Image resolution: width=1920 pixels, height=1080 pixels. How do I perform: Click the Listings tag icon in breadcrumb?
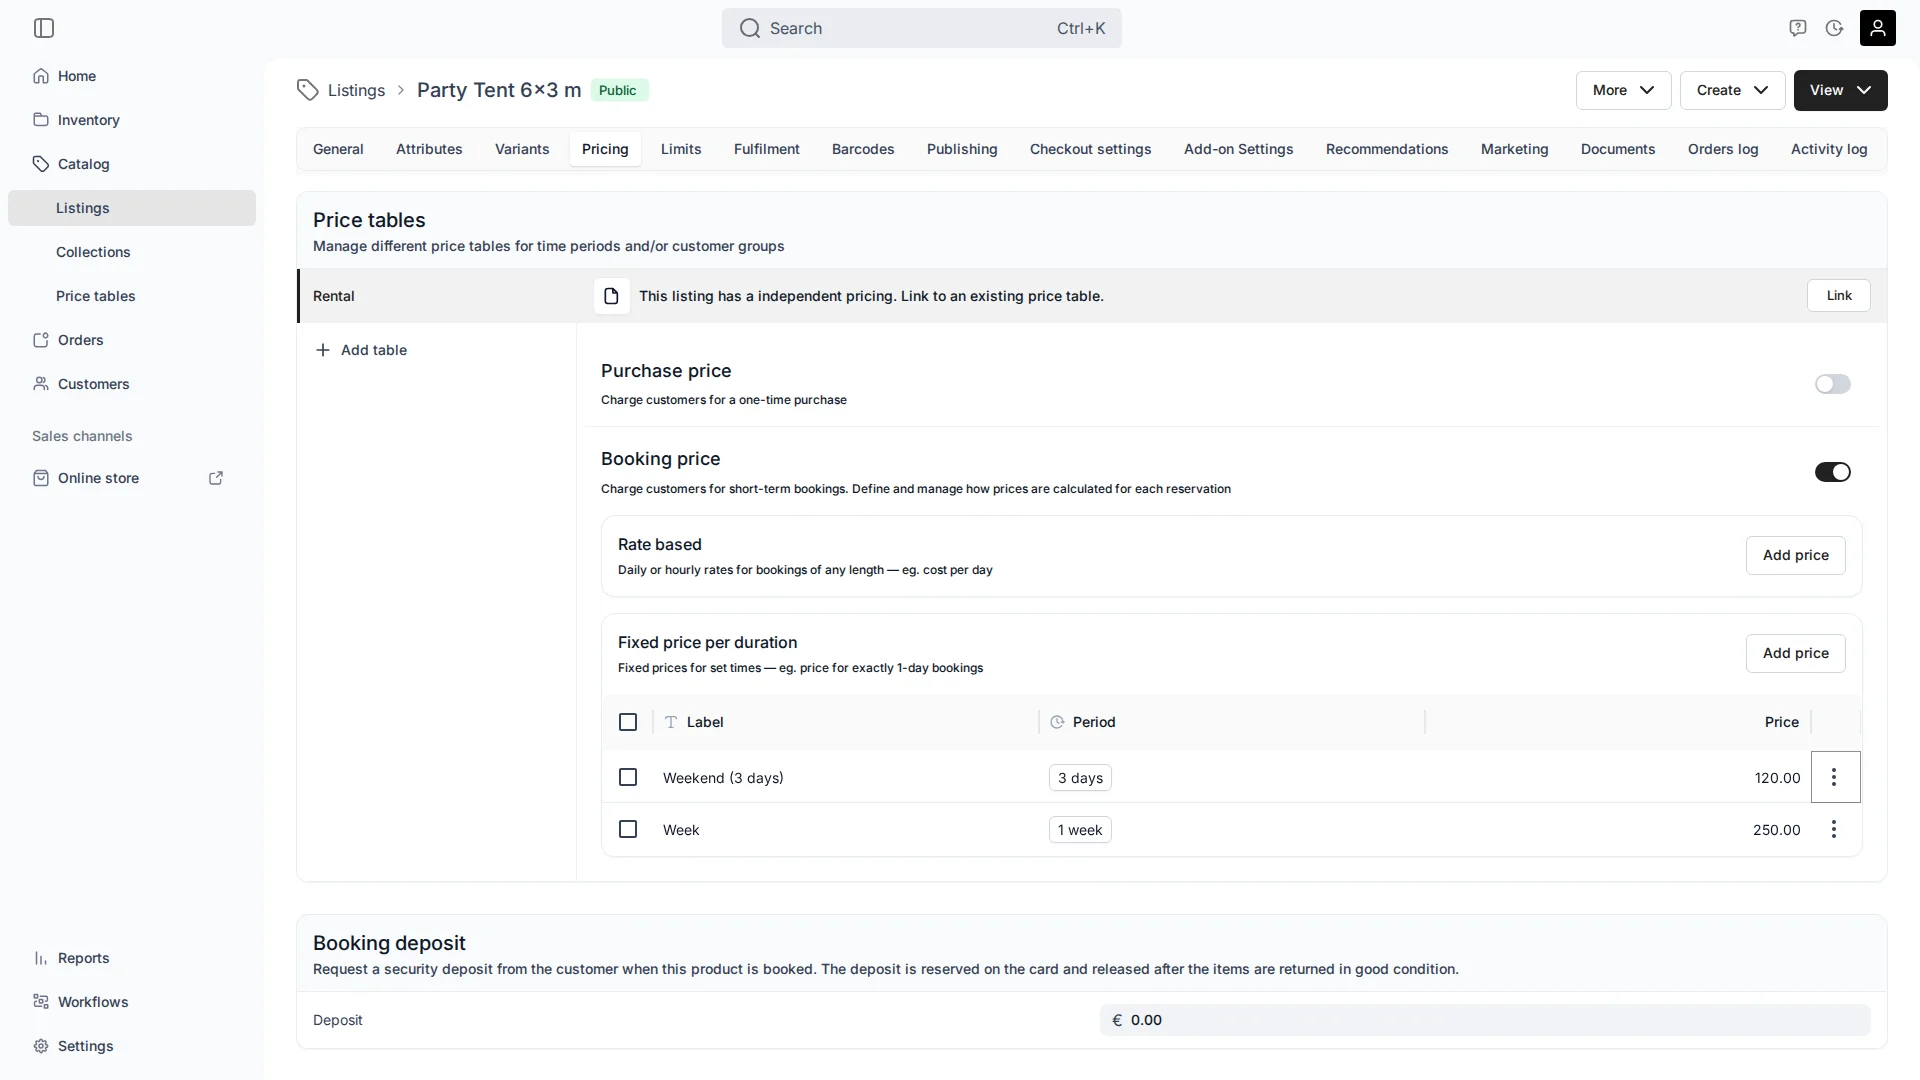click(x=307, y=90)
